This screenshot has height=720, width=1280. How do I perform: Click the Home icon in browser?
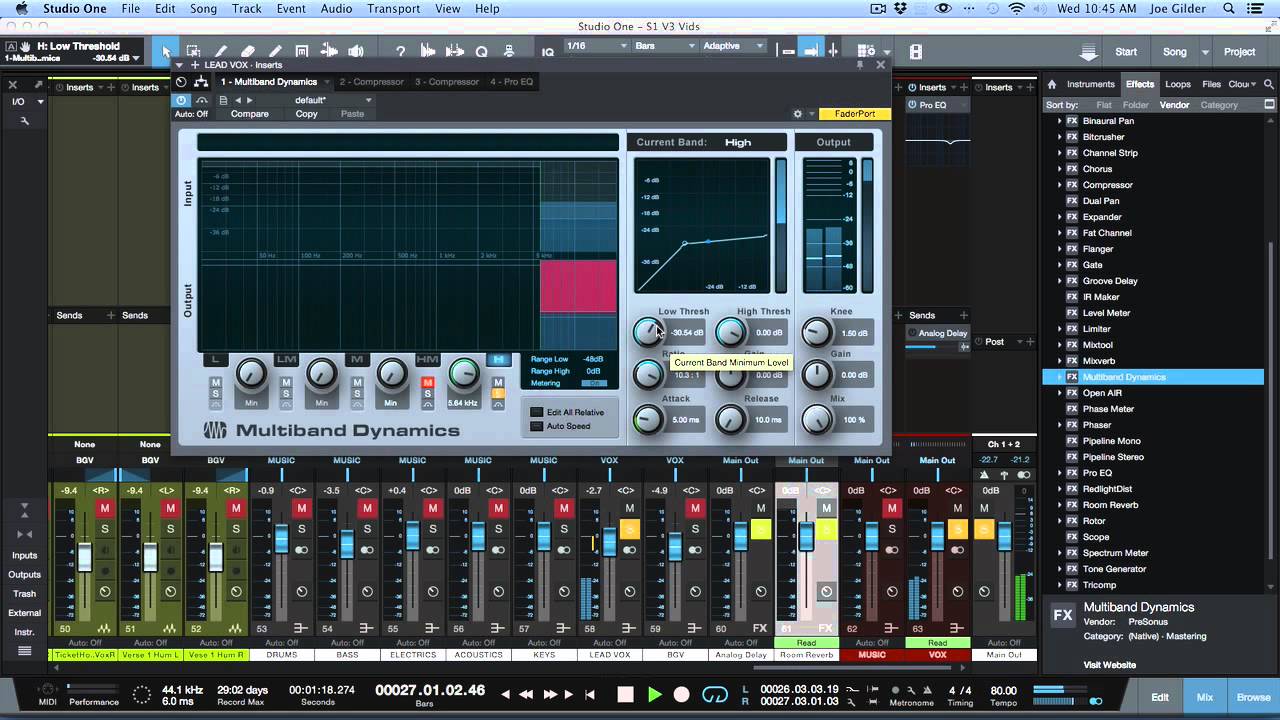1052,84
